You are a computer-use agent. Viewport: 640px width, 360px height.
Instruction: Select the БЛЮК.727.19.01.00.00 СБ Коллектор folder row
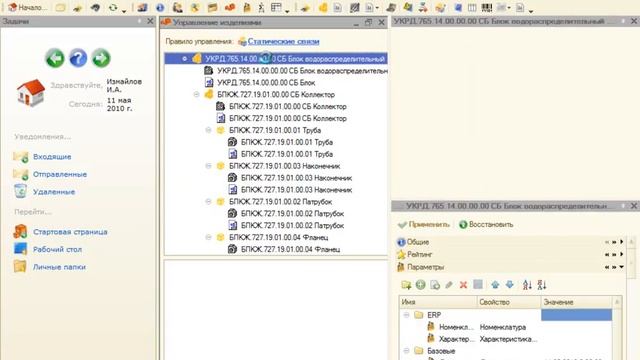click(x=276, y=94)
